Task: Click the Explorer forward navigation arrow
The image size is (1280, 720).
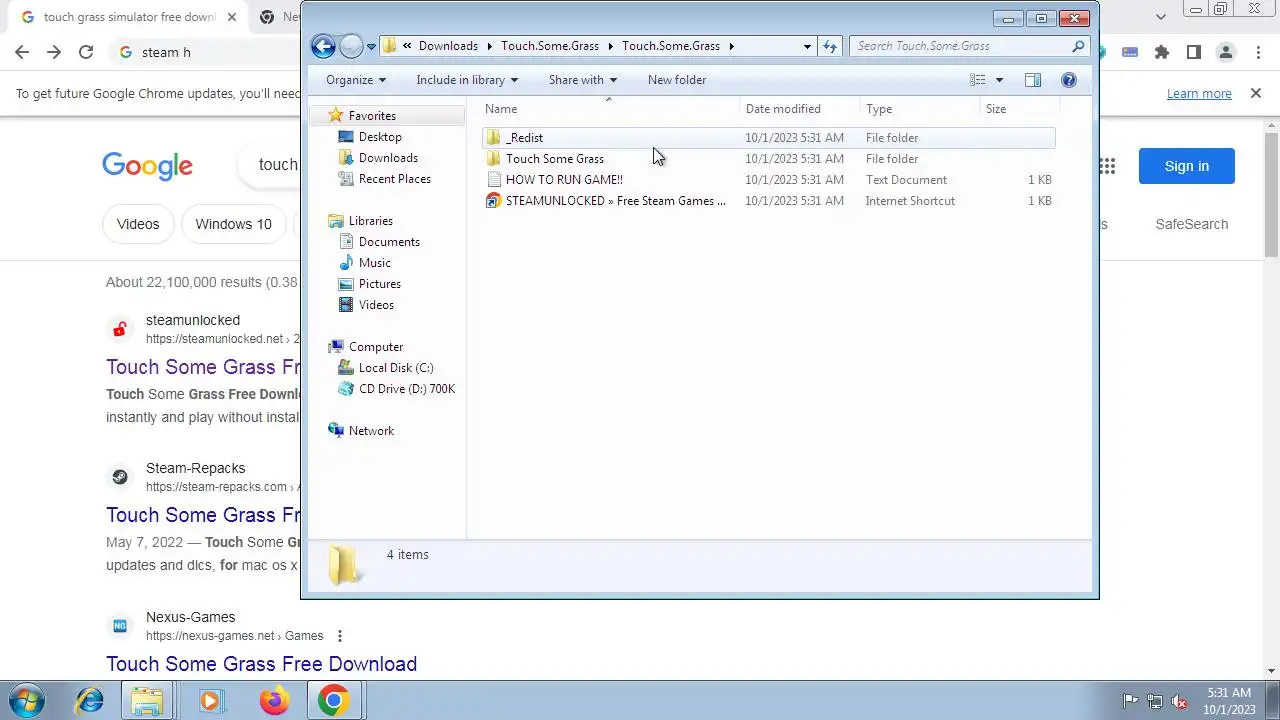Action: pos(350,46)
